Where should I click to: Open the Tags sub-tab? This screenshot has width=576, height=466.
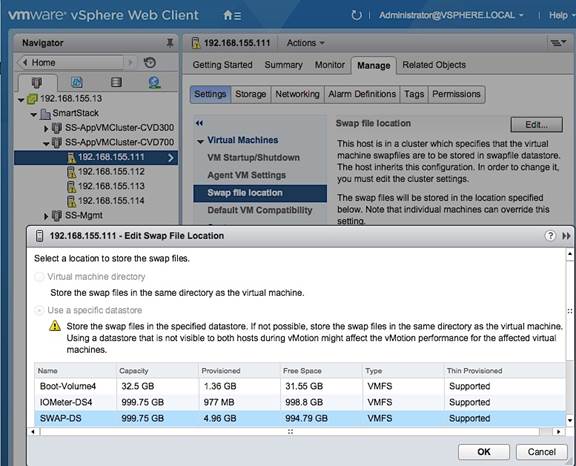pyautogui.click(x=414, y=94)
